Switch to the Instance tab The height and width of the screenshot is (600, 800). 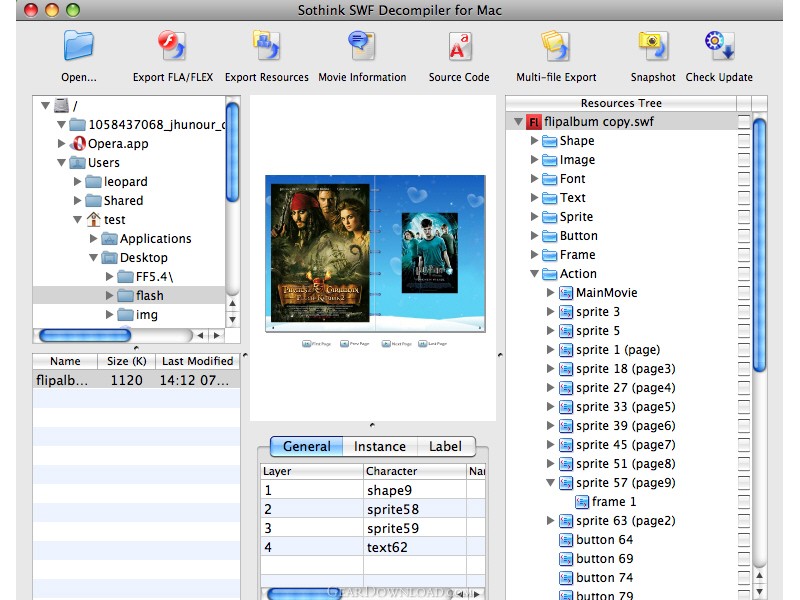(x=380, y=446)
